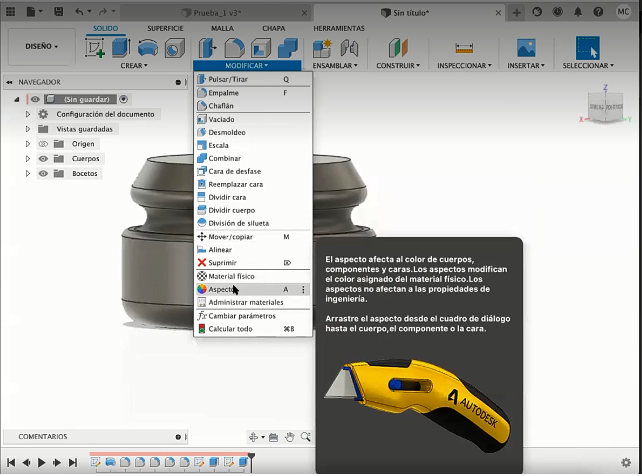Expand the SELECCIONAR dropdown
Image resolution: width=642 pixels, height=476 pixels.
click(x=588, y=65)
